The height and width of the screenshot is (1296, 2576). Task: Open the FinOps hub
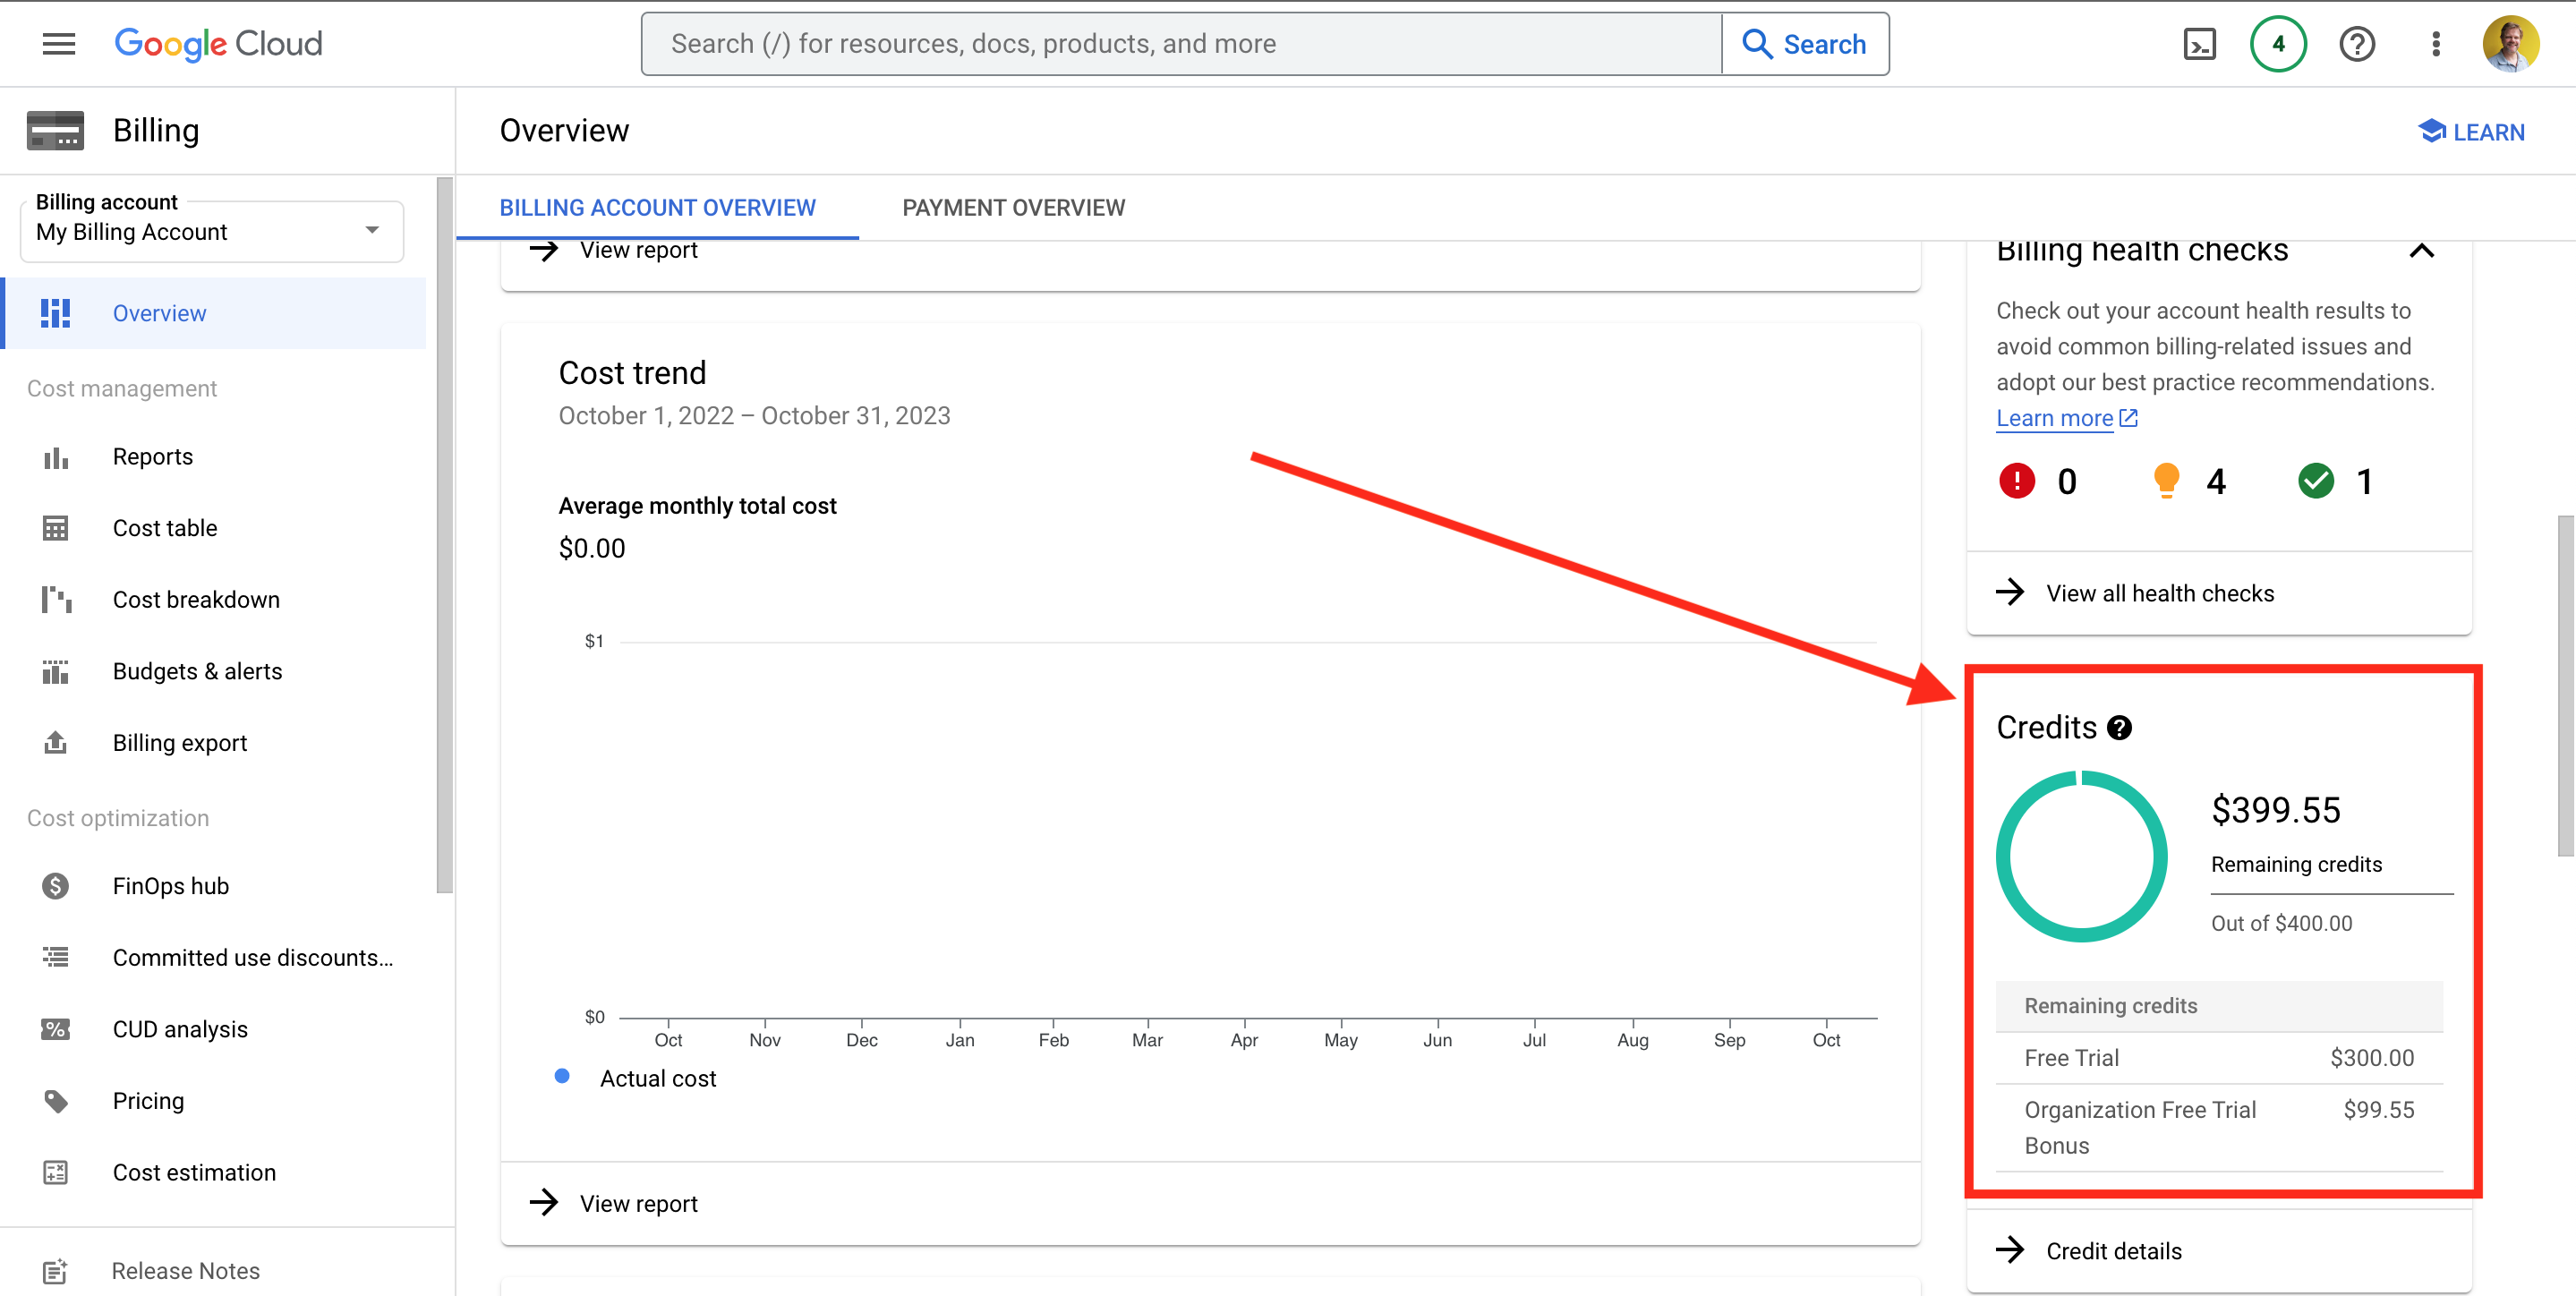(x=170, y=885)
